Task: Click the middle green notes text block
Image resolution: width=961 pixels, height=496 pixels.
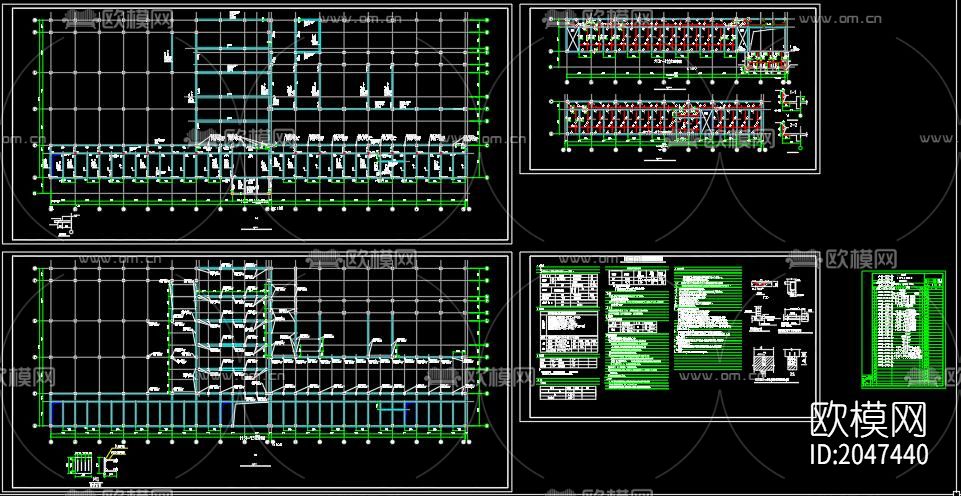Action: coord(638,328)
